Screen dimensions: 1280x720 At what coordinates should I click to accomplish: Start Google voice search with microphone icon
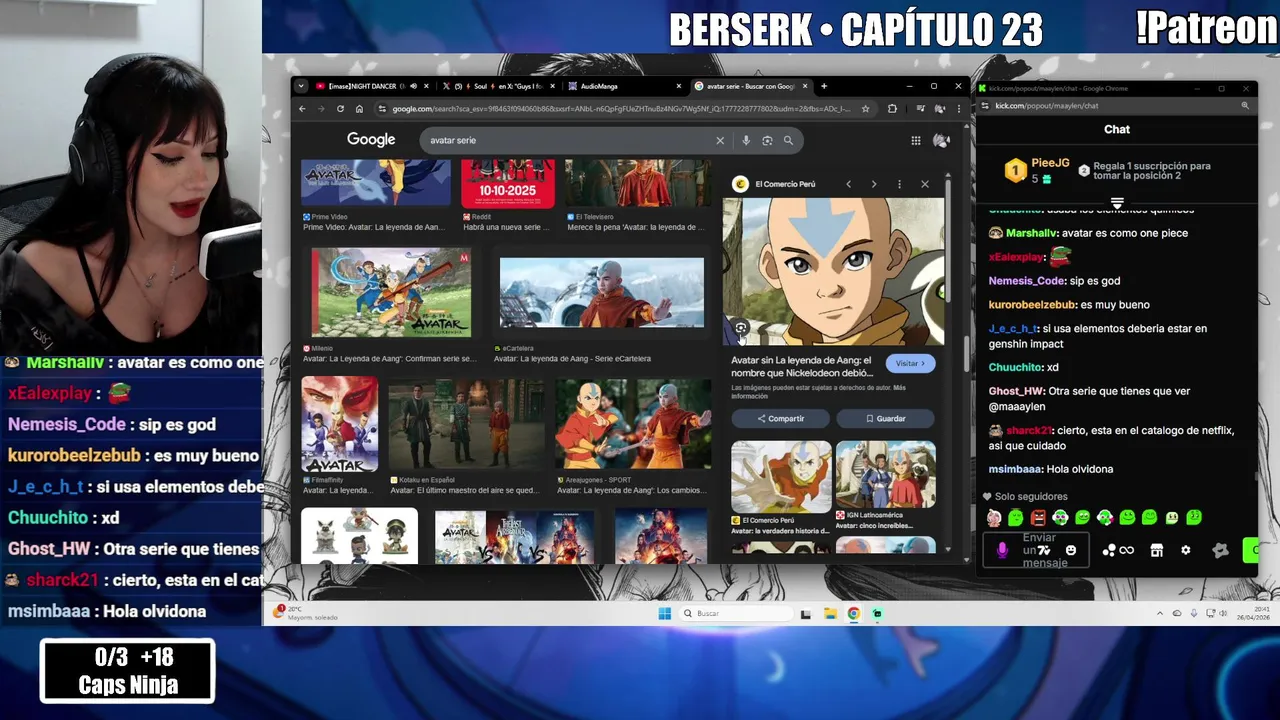click(746, 141)
